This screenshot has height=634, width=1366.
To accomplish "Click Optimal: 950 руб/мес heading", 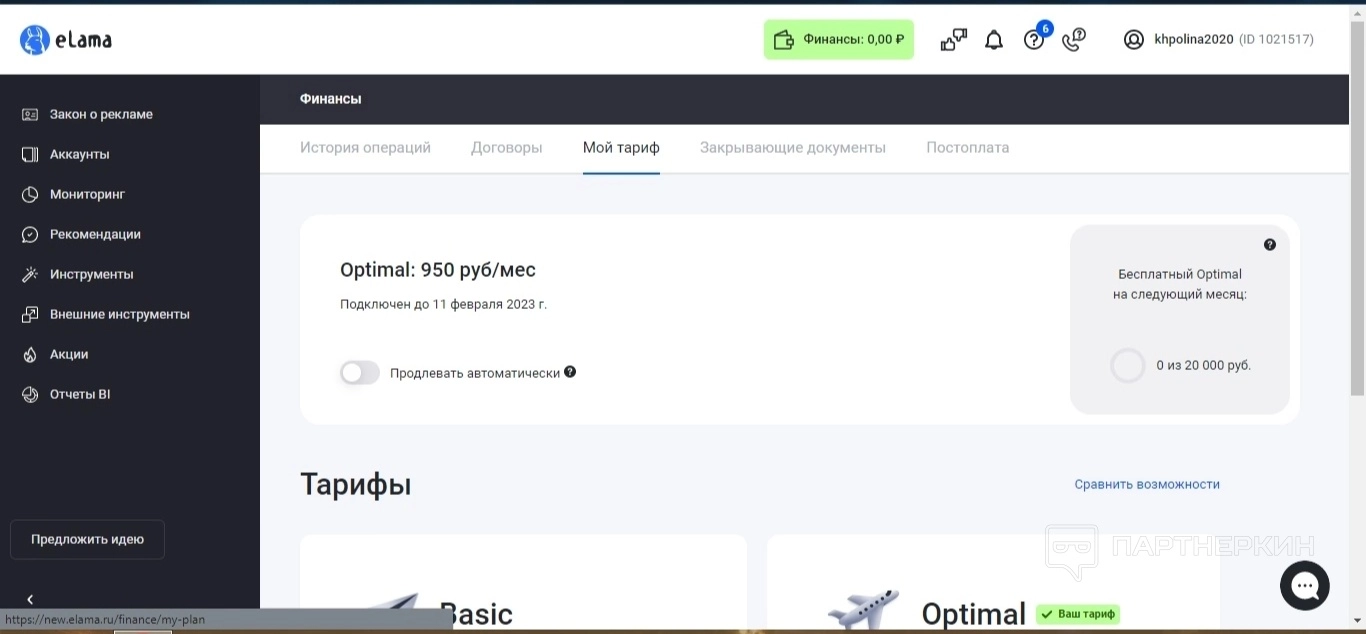I will (x=438, y=270).
